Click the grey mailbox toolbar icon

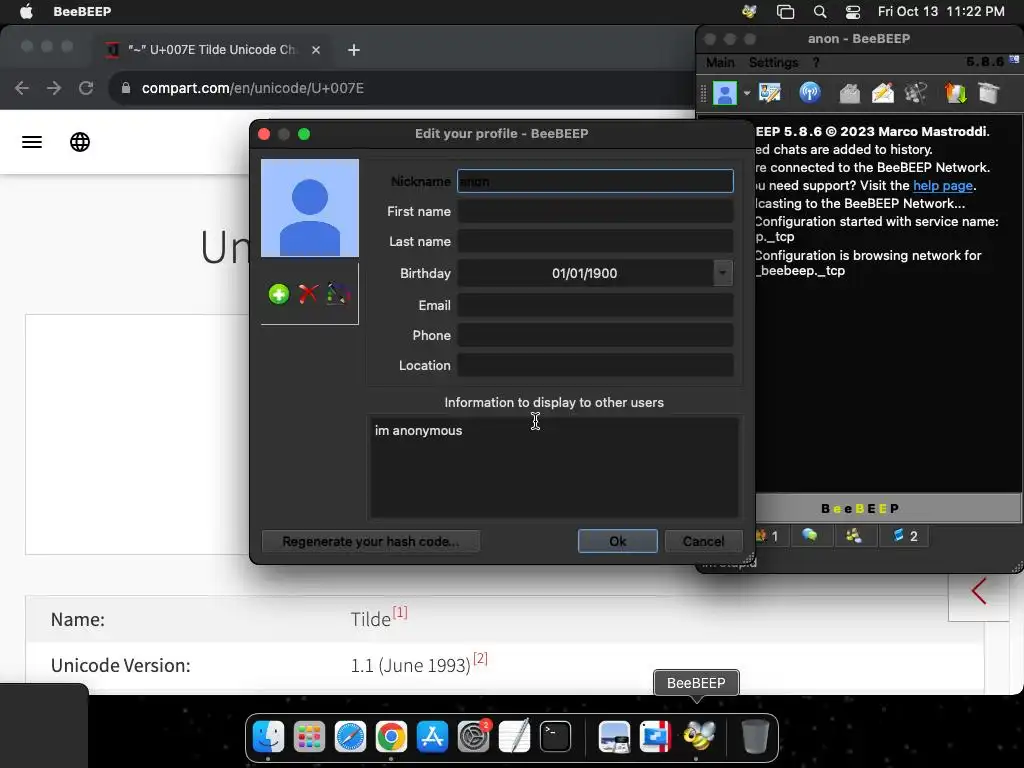[849, 93]
